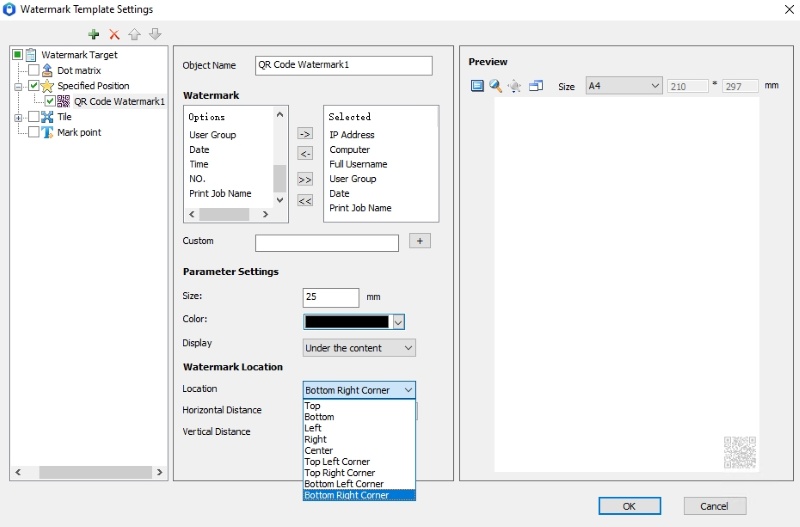This screenshot has height=527, width=800.
Task: Move selected item with single right arrow button
Action: point(305,133)
